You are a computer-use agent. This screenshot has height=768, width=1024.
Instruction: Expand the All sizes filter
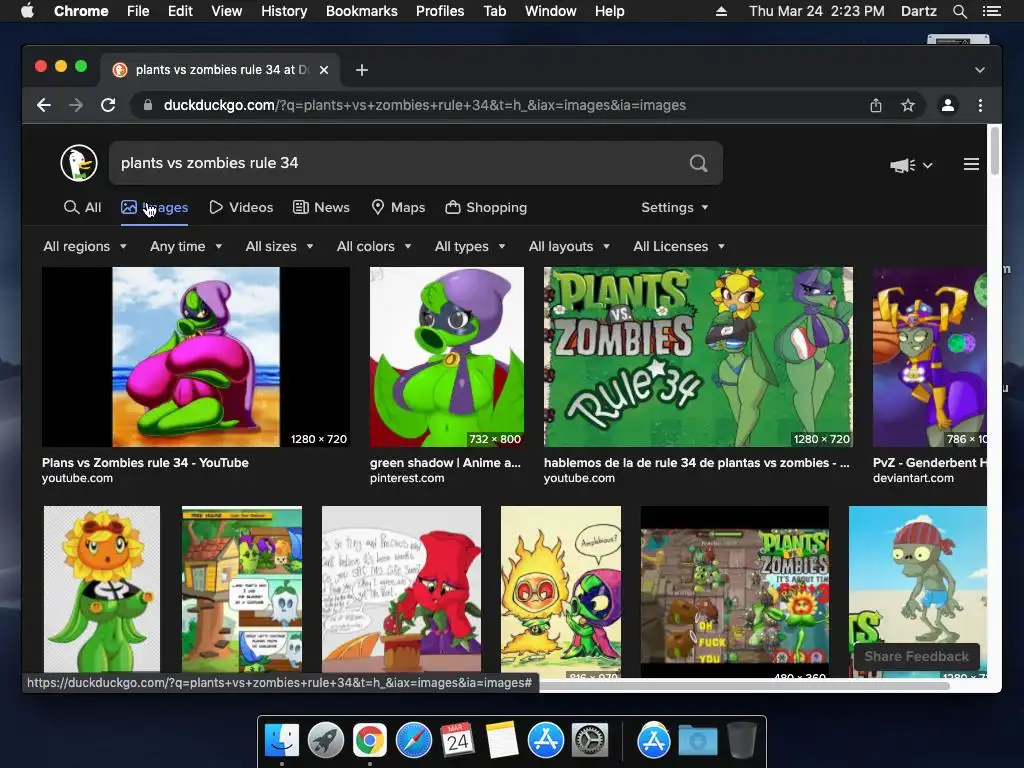[280, 247]
